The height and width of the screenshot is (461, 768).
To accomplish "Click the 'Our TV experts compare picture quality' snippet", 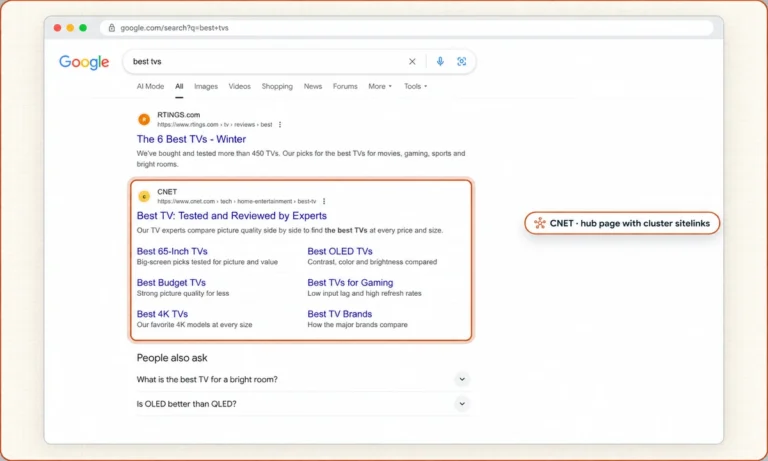I will [290, 230].
